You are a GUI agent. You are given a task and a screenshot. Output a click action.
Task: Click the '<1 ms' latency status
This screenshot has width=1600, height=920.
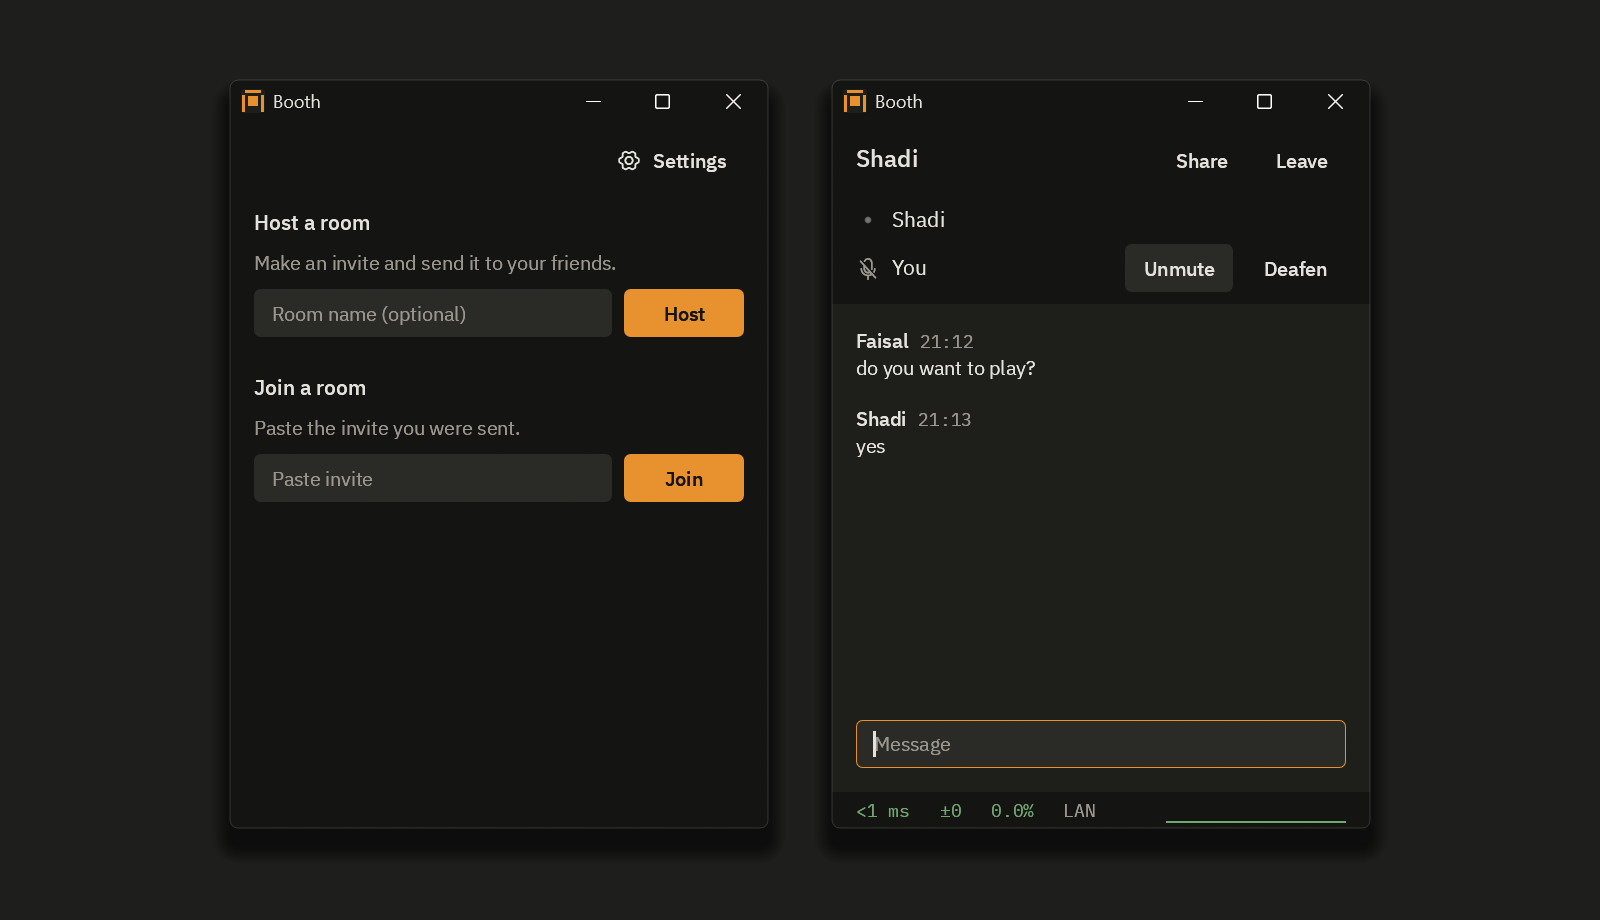click(x=883, y=811)
